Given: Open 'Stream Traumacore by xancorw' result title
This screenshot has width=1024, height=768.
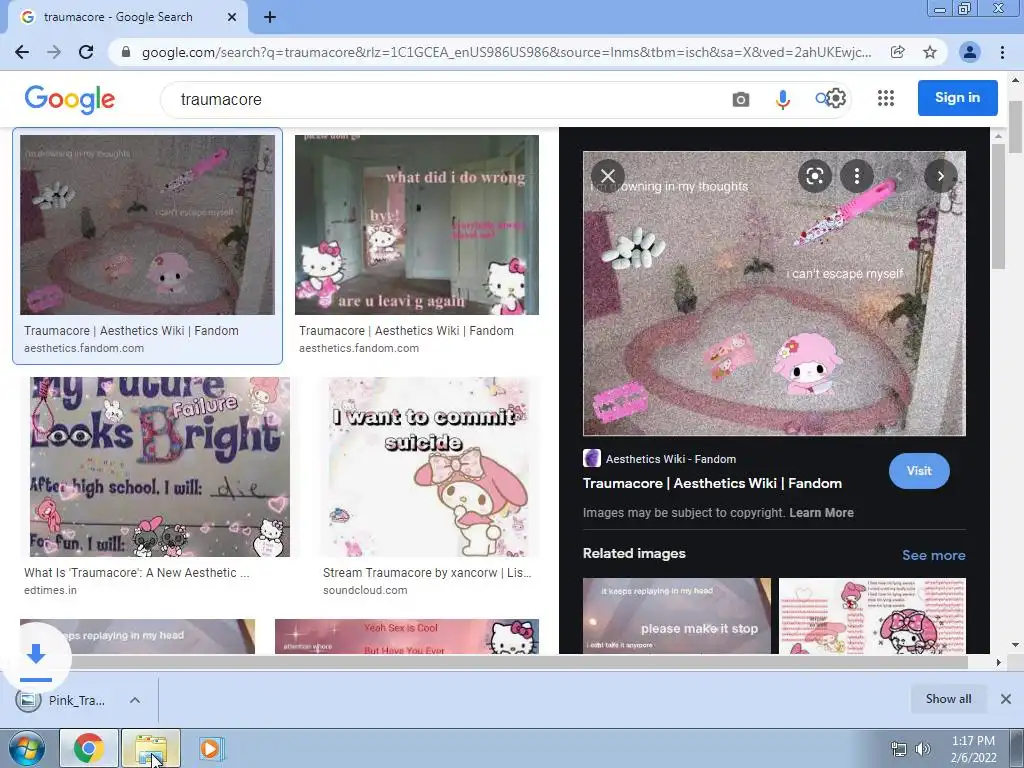Looking at the screenshot, I should (427, 573).
